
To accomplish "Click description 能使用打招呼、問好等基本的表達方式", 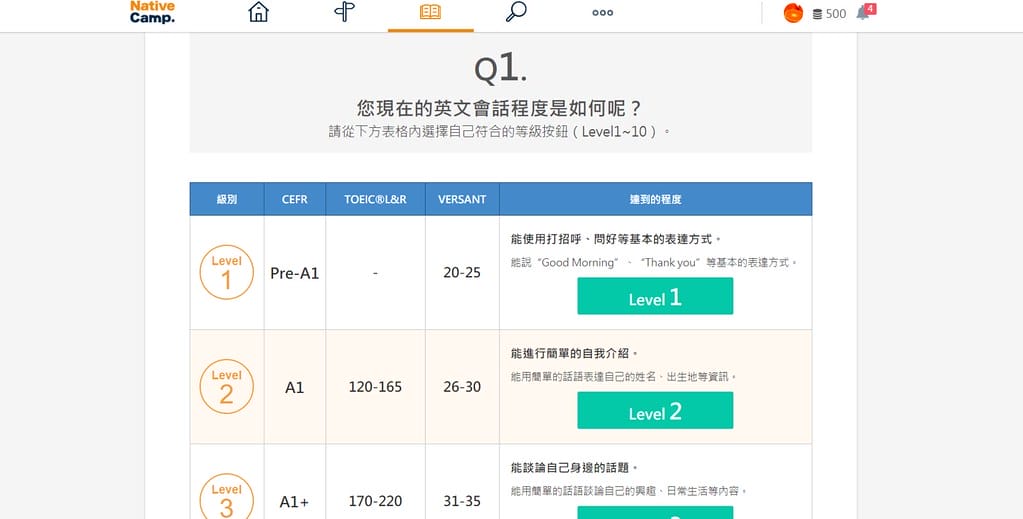I will tap(617, 239).
